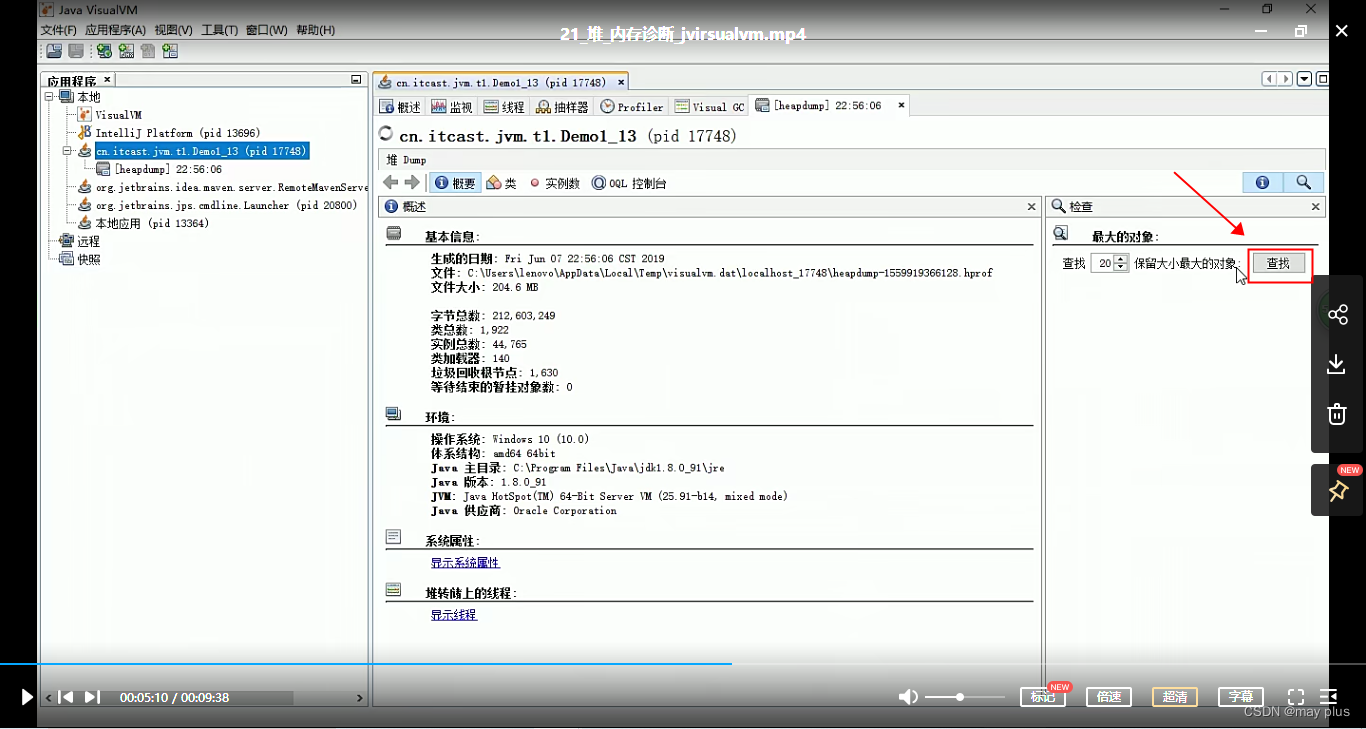Screen dimensions: 1366x729
Task: Select the 类 classes view button
Action: (x=502, y=183)
